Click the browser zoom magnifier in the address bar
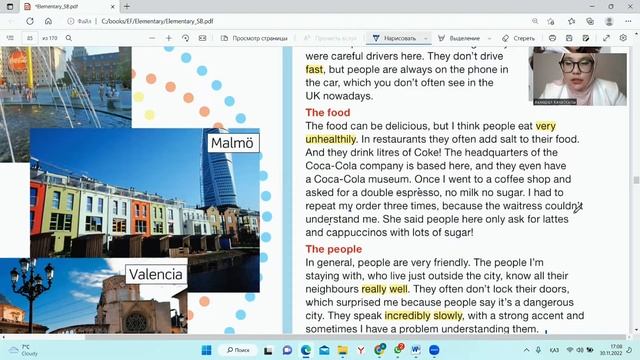Viewport: 640px width, 360px height. pos(535,21)
